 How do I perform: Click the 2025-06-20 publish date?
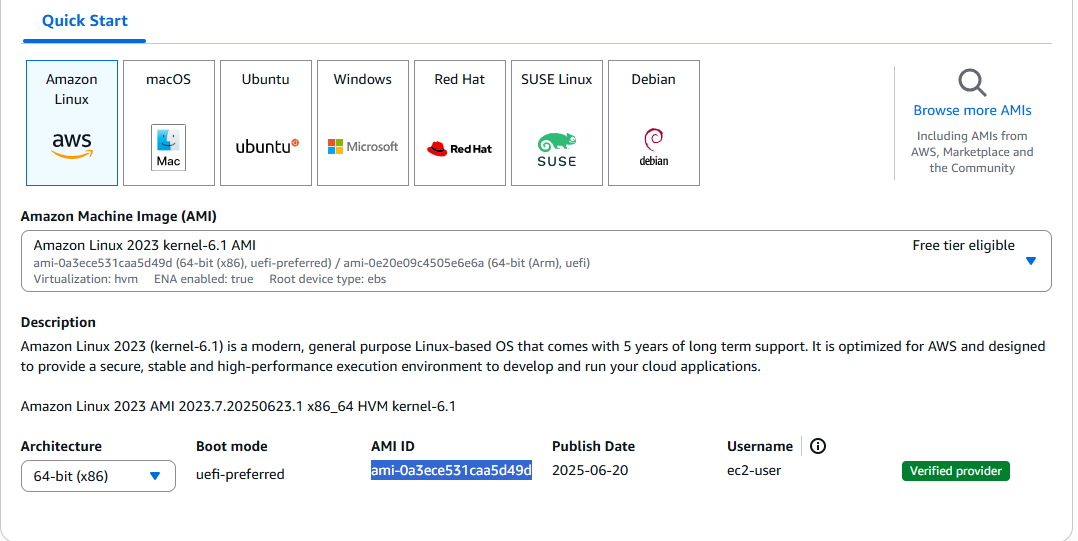pyautogui.click(x=590, y=471)
